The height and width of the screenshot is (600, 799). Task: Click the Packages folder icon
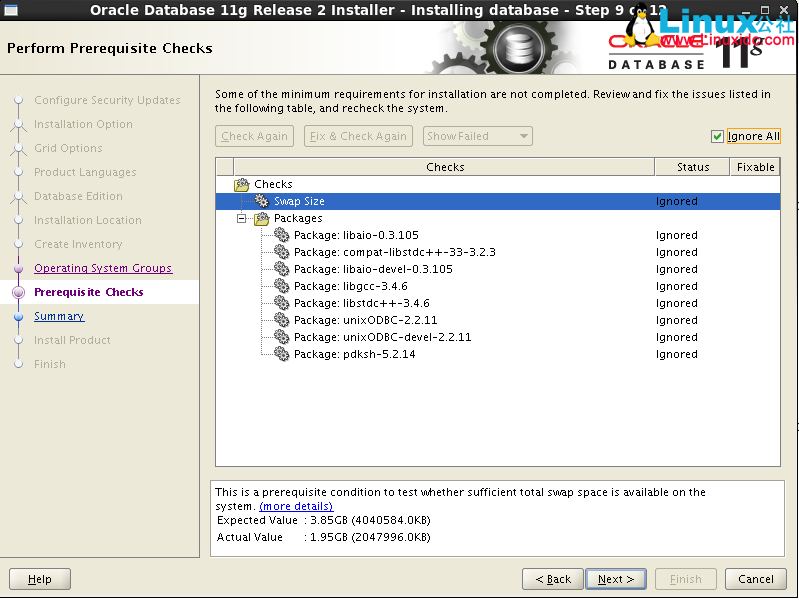[261, 218]
